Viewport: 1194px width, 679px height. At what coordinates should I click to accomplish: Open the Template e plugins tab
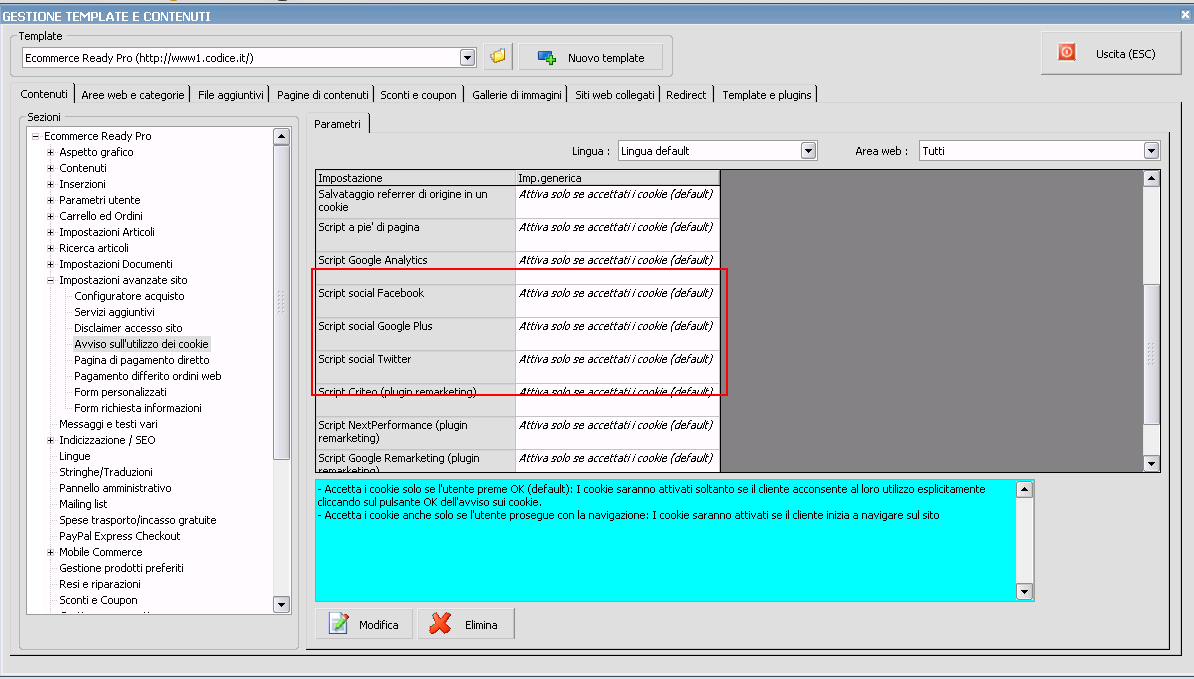point(767,95)
